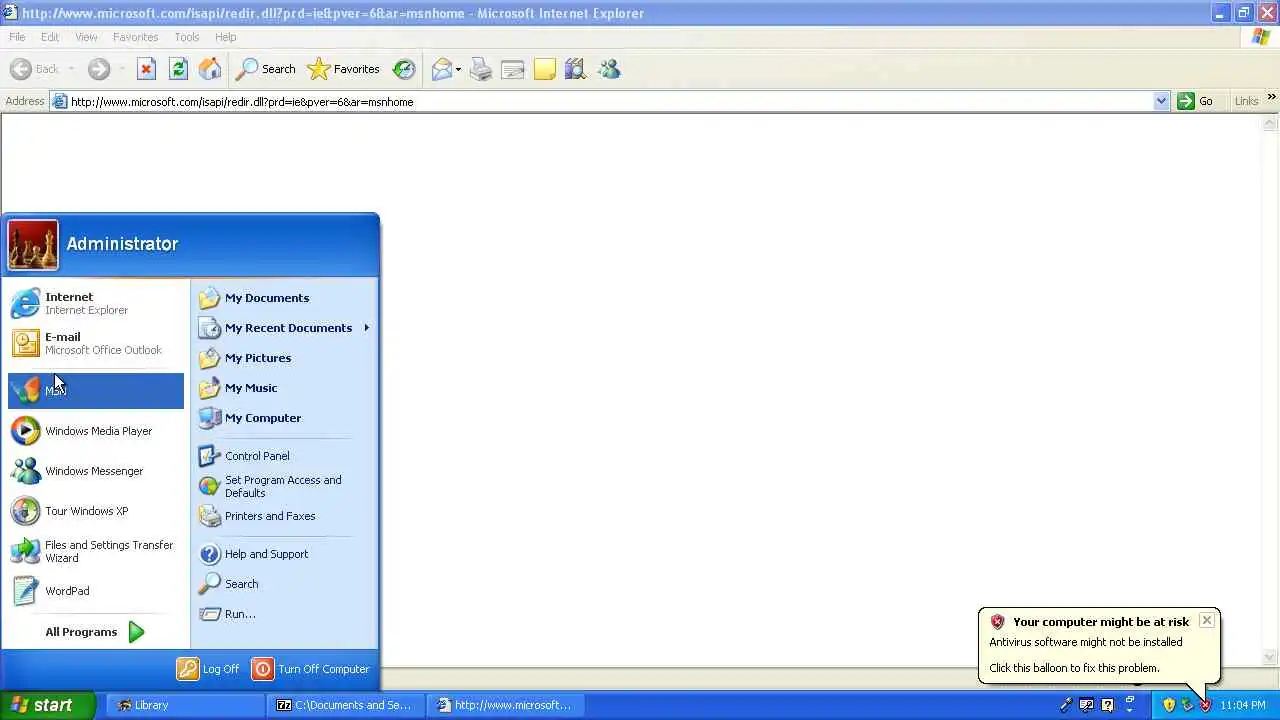Screen dimensions: 1280x720
Task: Open the Edit menu
Action: coord(50,37)
